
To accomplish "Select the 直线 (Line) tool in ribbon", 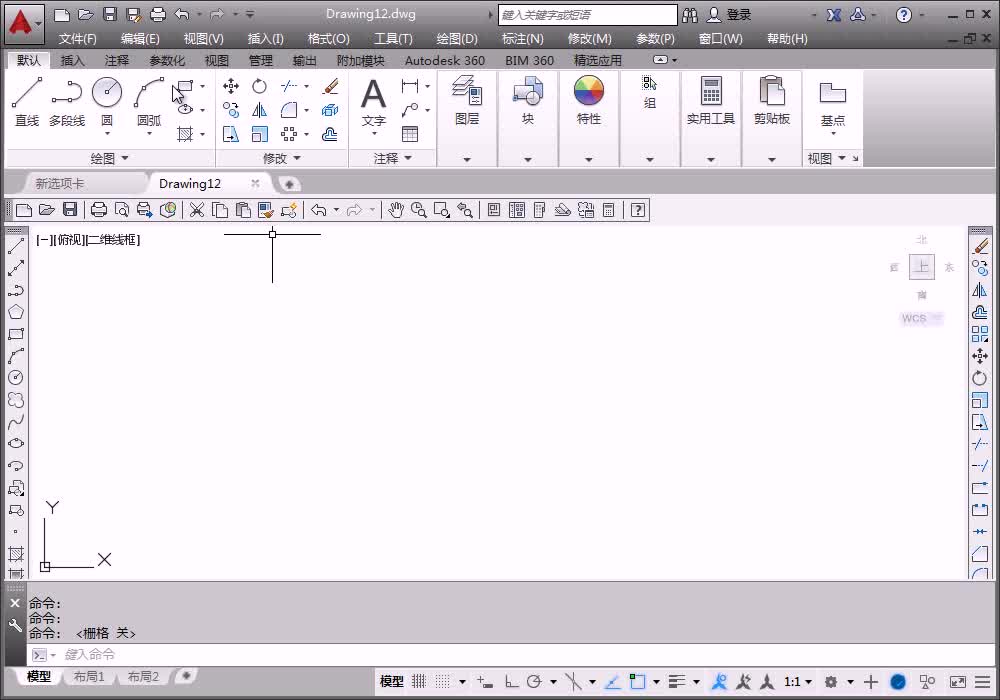I will 27,101.
